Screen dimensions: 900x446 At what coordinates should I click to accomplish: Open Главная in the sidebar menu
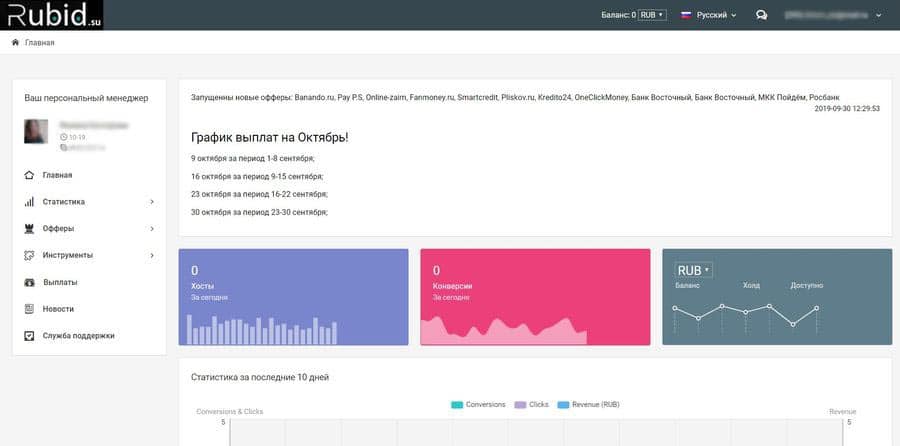(57, 175)
